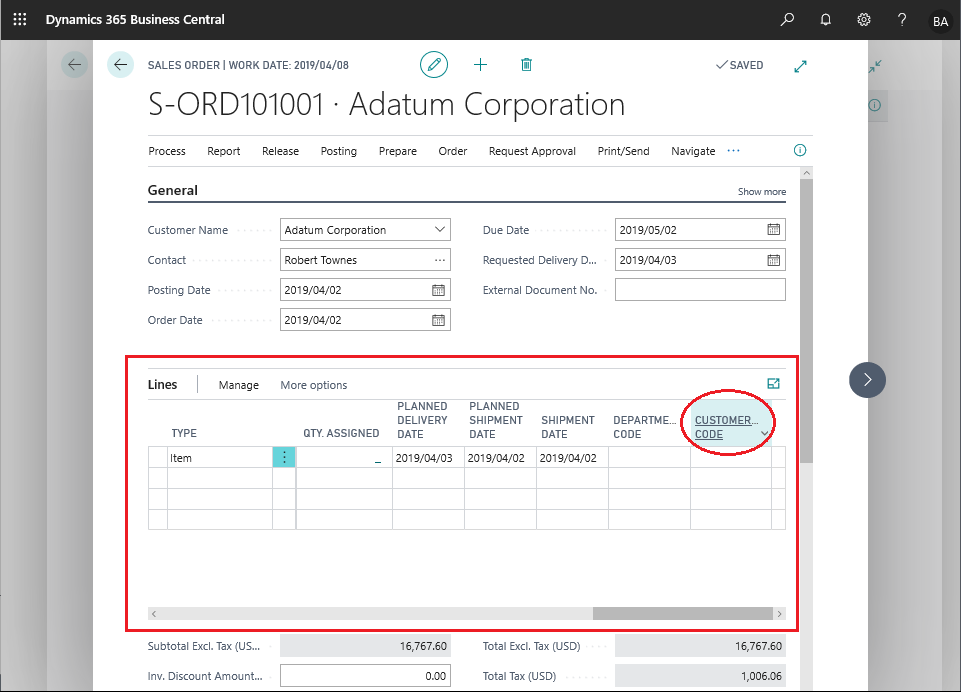Screen dimensions: 961x692
Task: Open the app launcher waffle menu
Action: pos(20,20)
